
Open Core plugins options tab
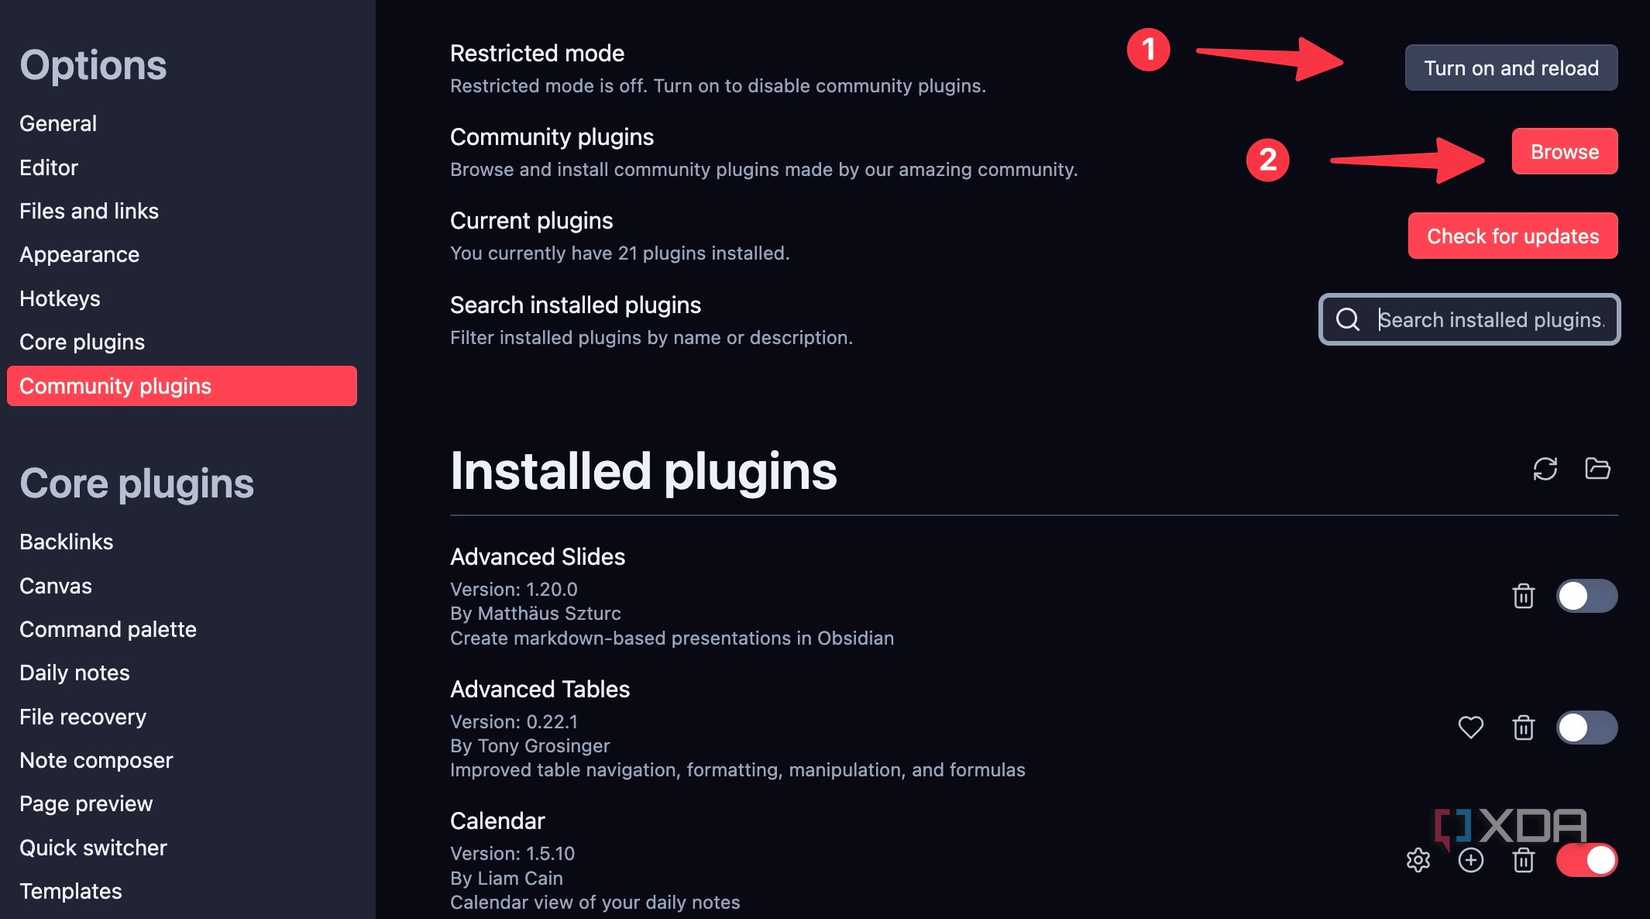point(82,342)
